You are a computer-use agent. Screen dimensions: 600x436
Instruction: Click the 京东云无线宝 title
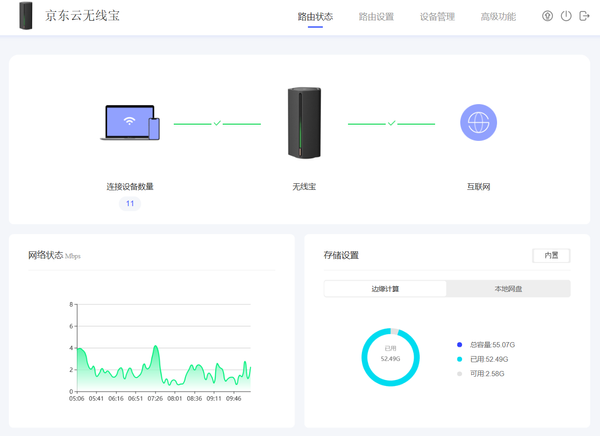(x=82, y=16)
